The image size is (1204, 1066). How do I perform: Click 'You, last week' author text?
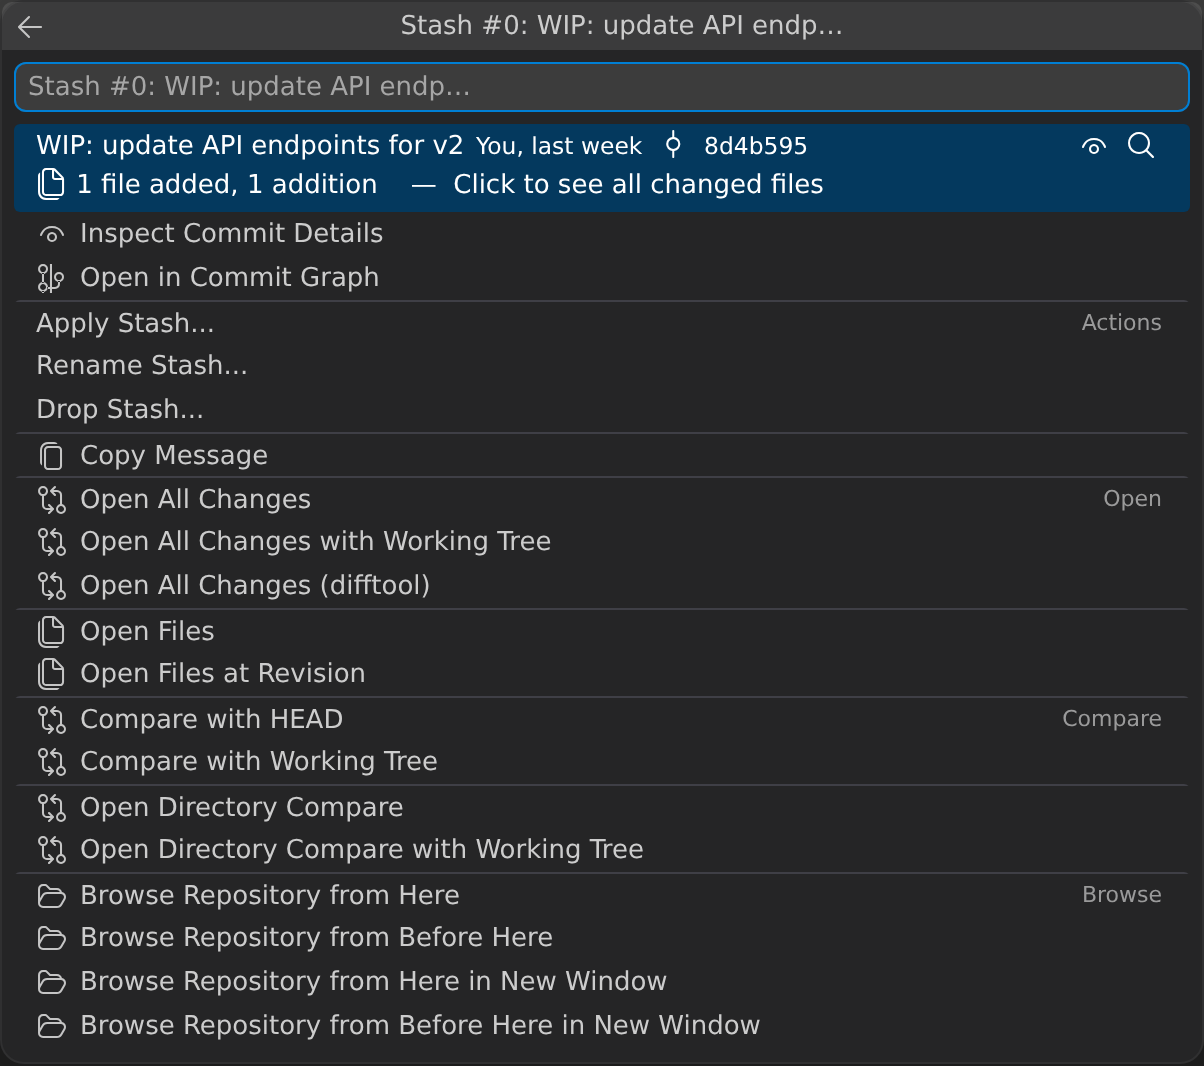pos(558,147)
